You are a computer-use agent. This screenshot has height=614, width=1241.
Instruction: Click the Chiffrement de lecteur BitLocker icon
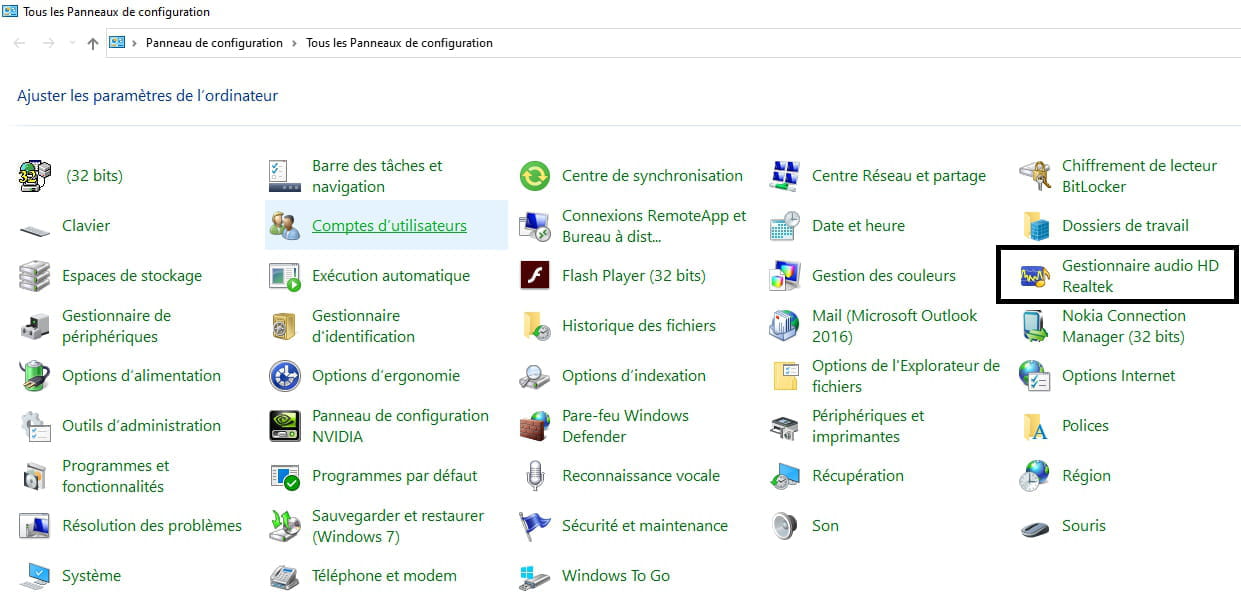[1035, 176]
